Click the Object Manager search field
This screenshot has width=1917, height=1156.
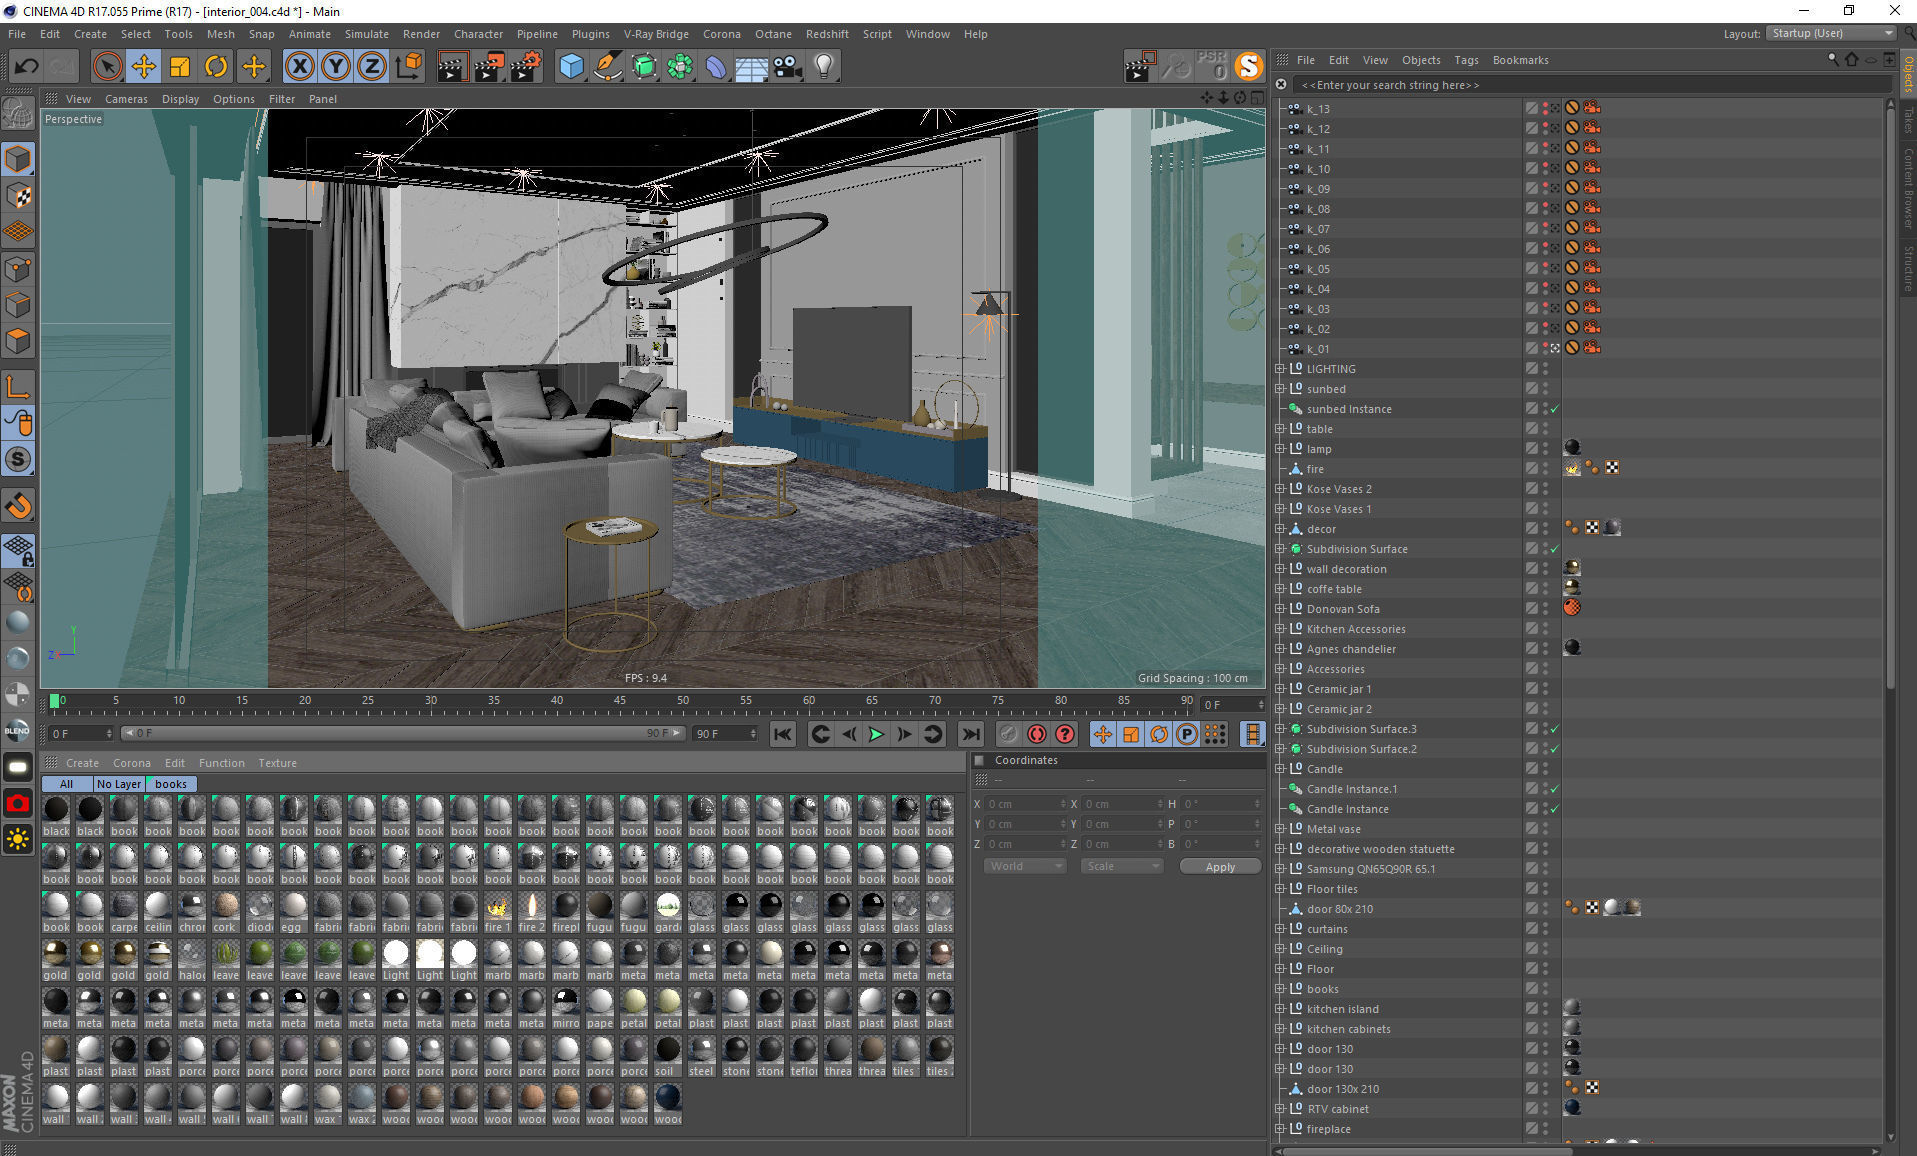coord(1590,85)
